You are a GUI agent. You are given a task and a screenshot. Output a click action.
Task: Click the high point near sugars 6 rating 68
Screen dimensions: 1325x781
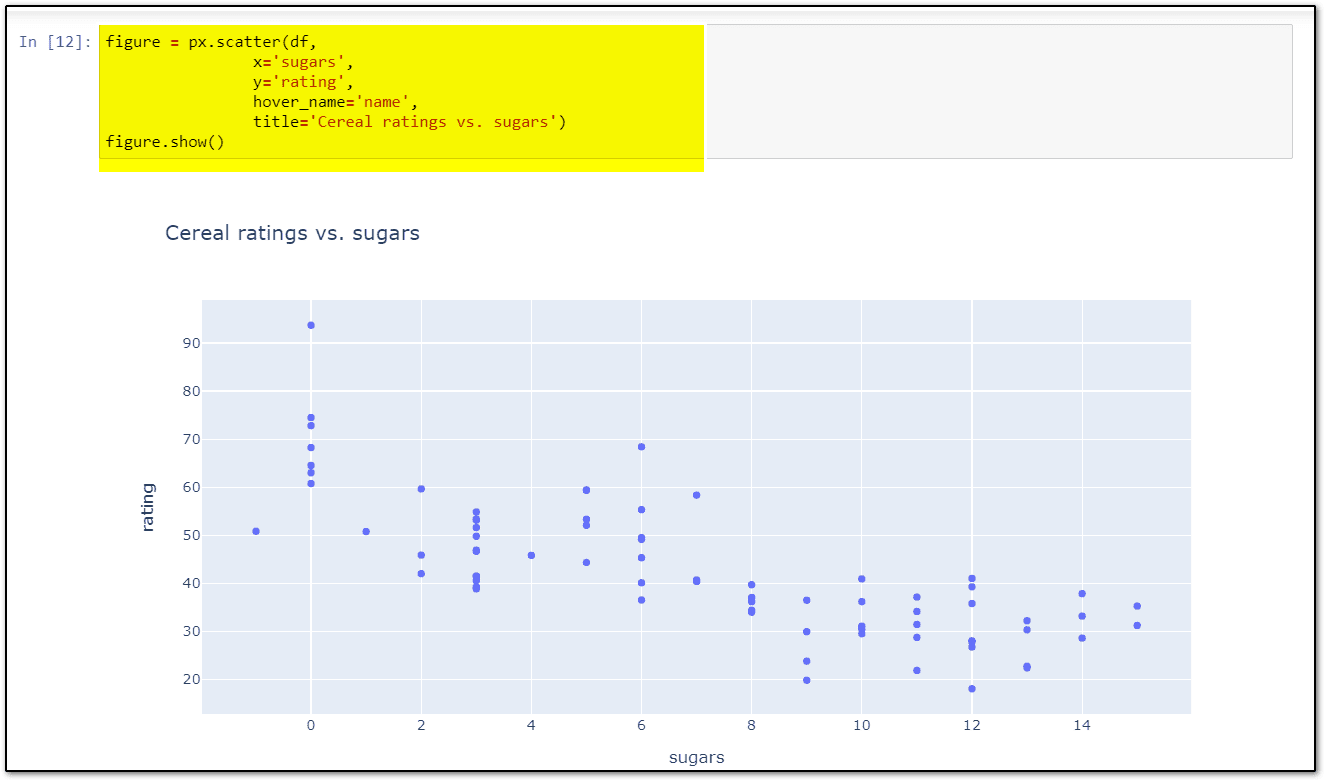click(x=640, y=446)
